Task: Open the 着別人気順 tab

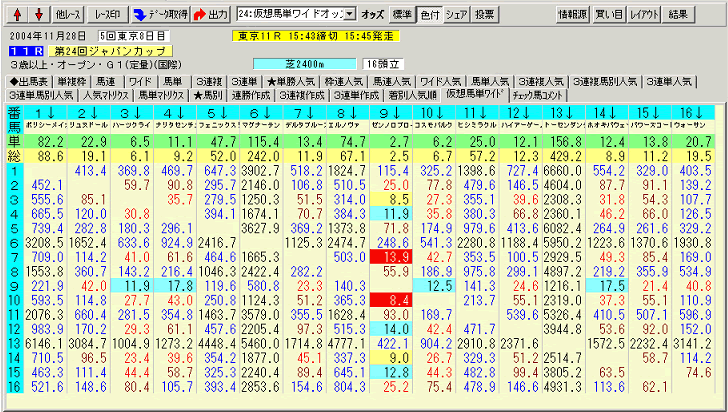Action: (x=413, y=96)
